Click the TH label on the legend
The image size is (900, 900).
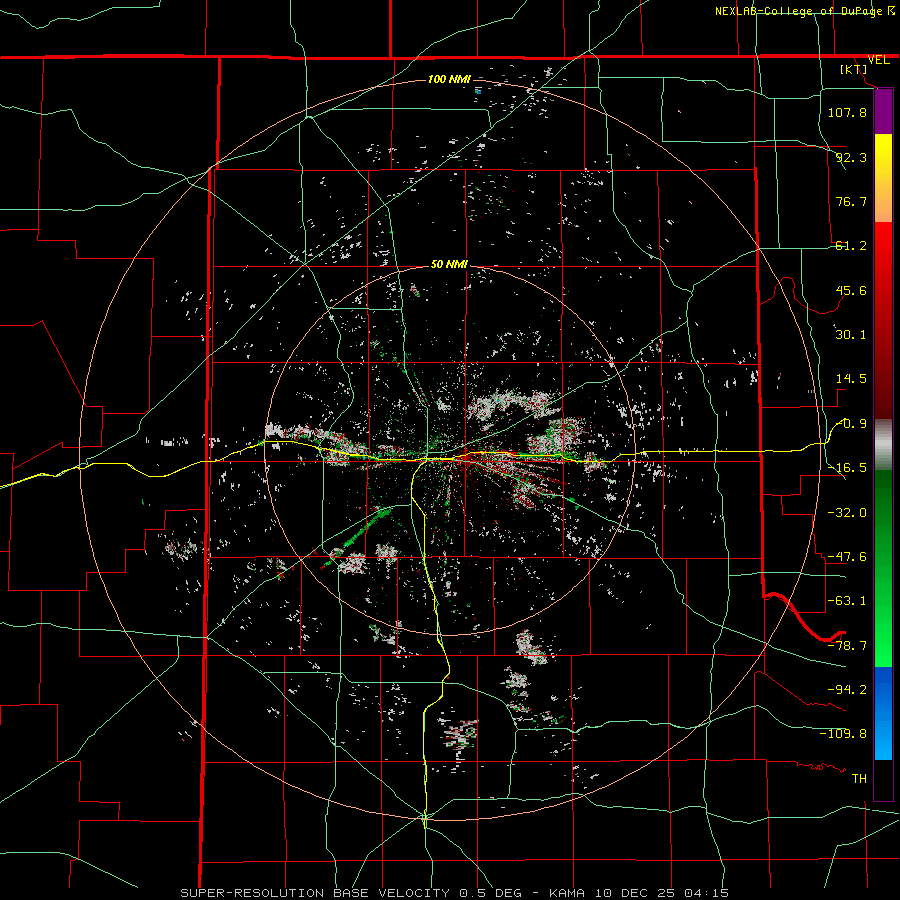coord(859,778)
